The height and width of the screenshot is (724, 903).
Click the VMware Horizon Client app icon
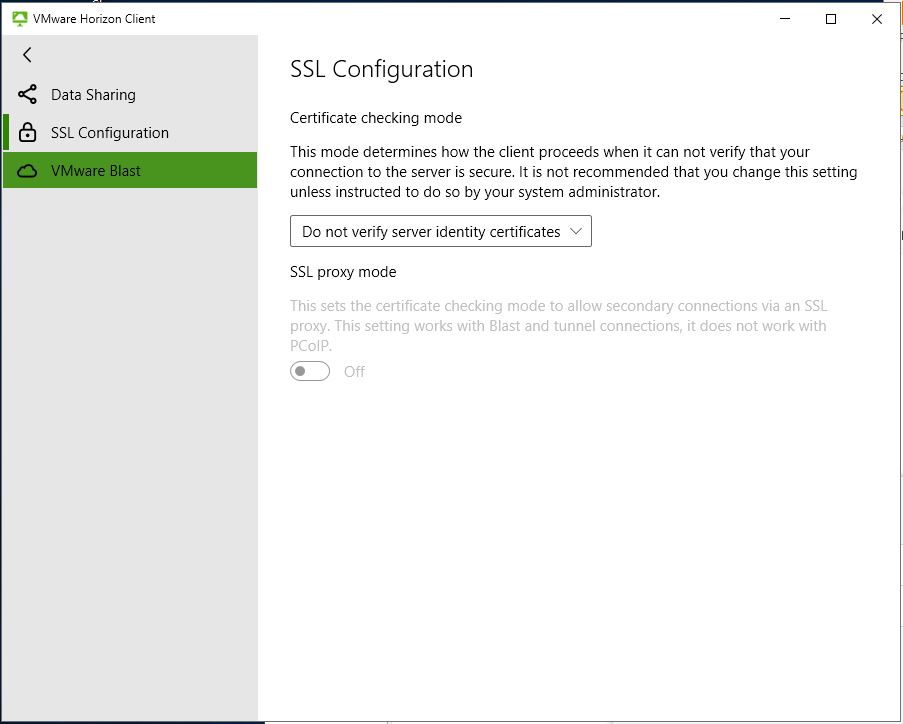coord(19,18)
